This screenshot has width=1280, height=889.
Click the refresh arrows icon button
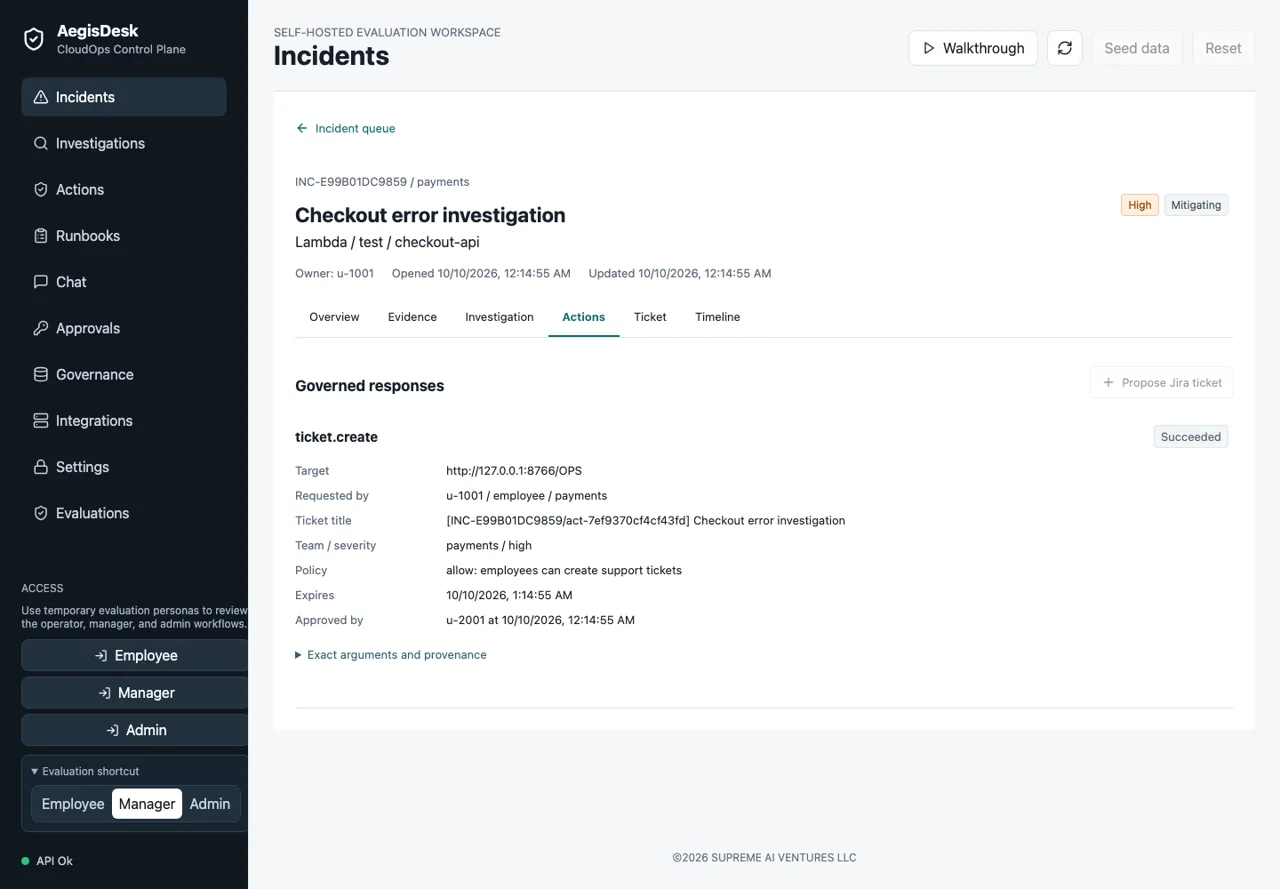[x=1065, y=48]
